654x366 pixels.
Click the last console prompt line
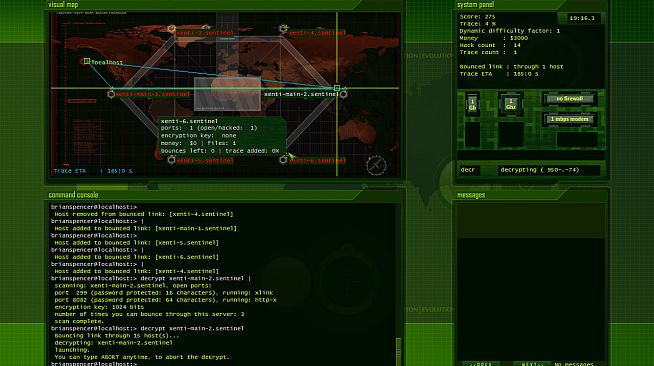pyautogui.click(x=94, y=364)
